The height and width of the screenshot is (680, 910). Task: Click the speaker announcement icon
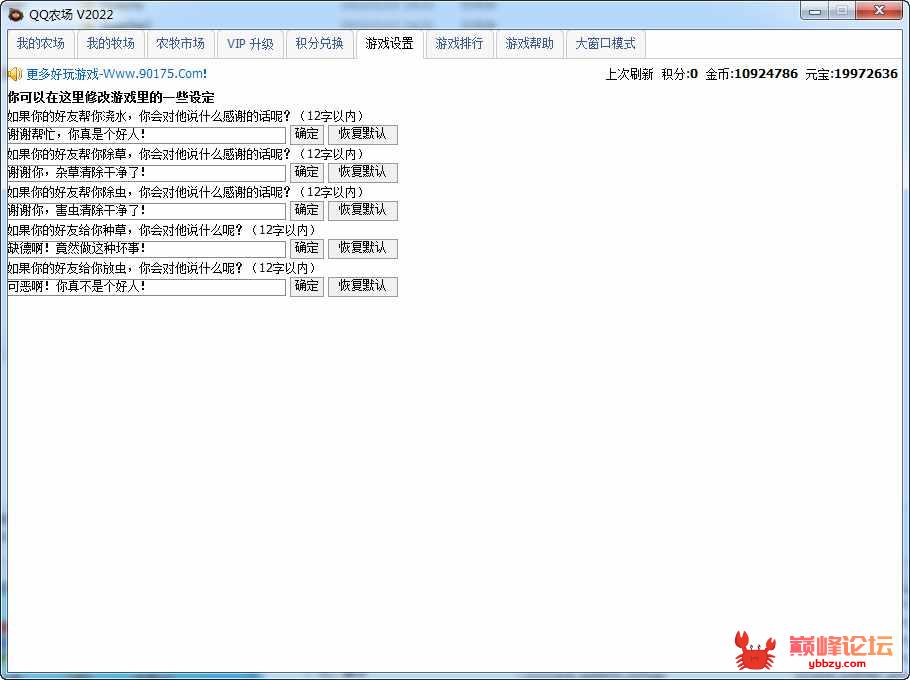[x=15, y=74]
